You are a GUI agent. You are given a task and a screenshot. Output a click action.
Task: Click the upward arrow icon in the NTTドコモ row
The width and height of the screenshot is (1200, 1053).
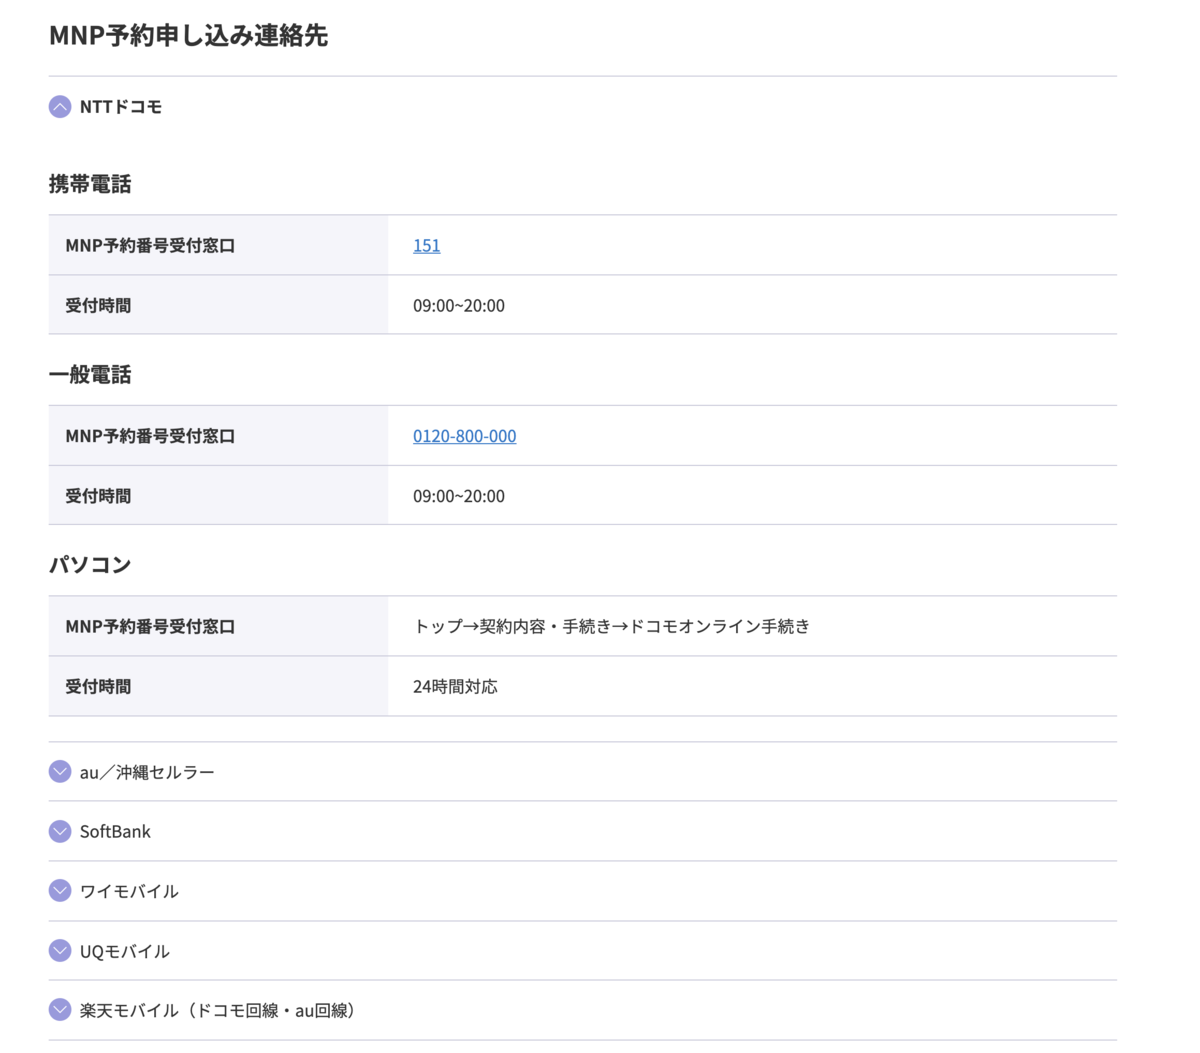59,106
